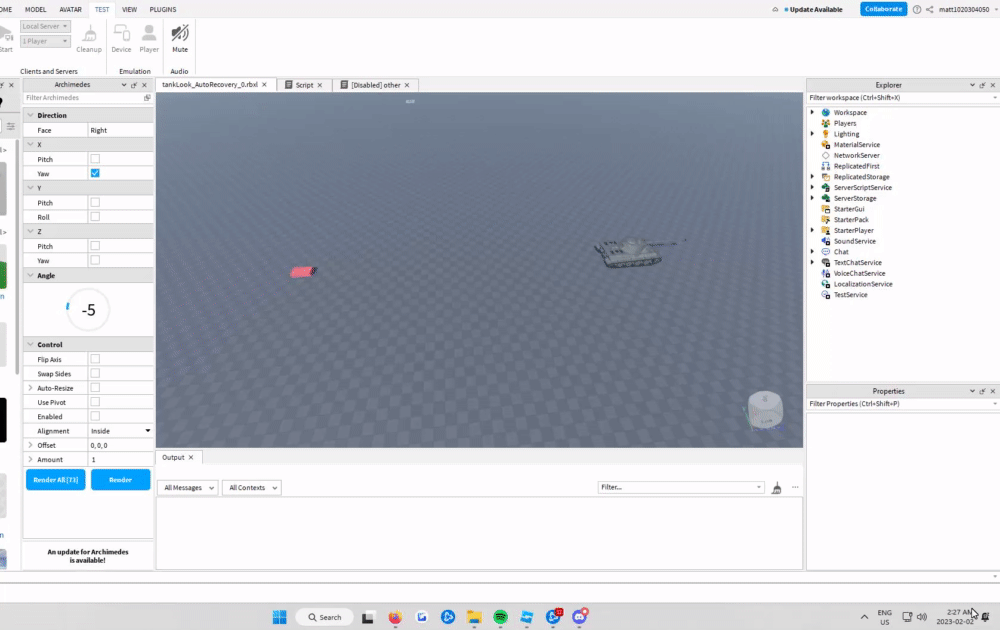Select MaterialService in Explorer
This screenshot has width=1000, height=630.
[x=857, y=145]
